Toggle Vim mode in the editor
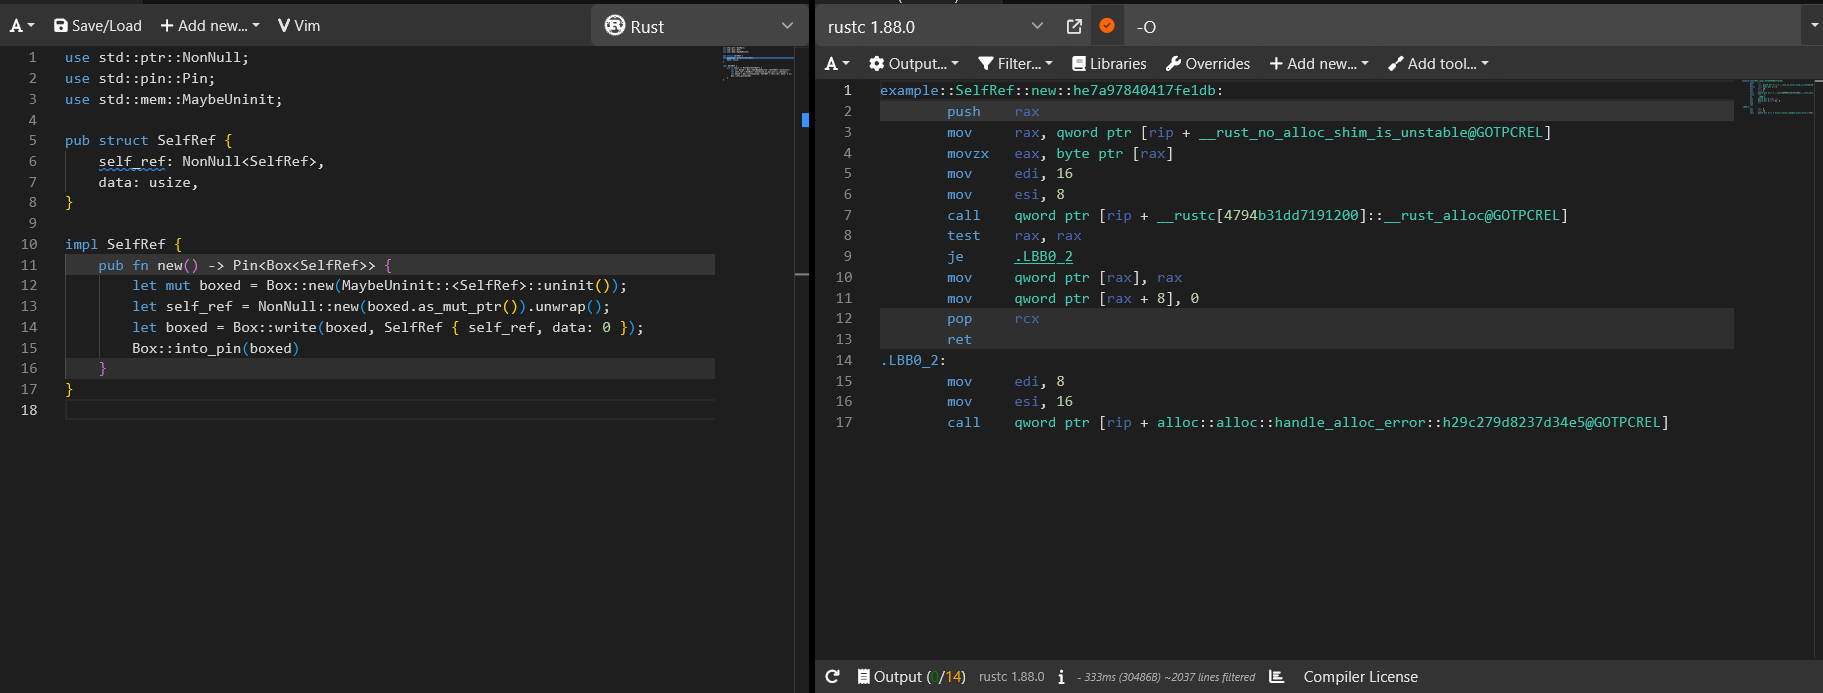 [299, 26]
